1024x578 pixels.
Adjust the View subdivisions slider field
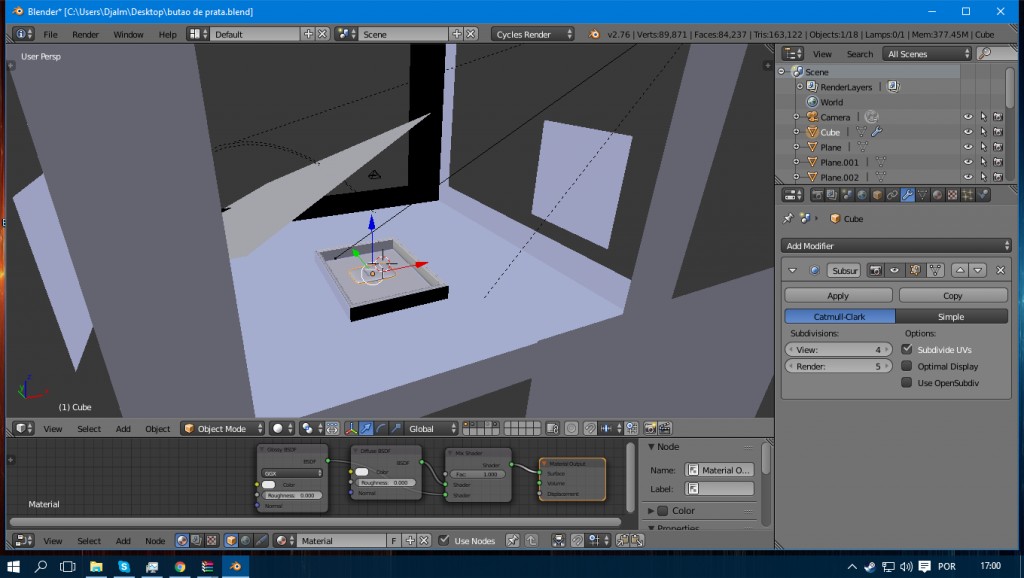pos(838,350)
